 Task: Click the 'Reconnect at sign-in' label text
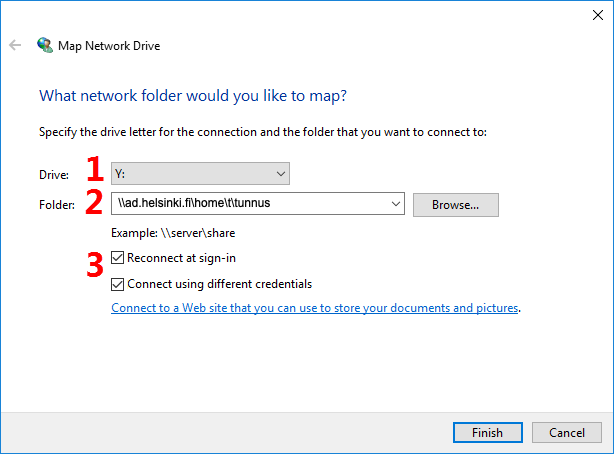[x=181, y=258]
